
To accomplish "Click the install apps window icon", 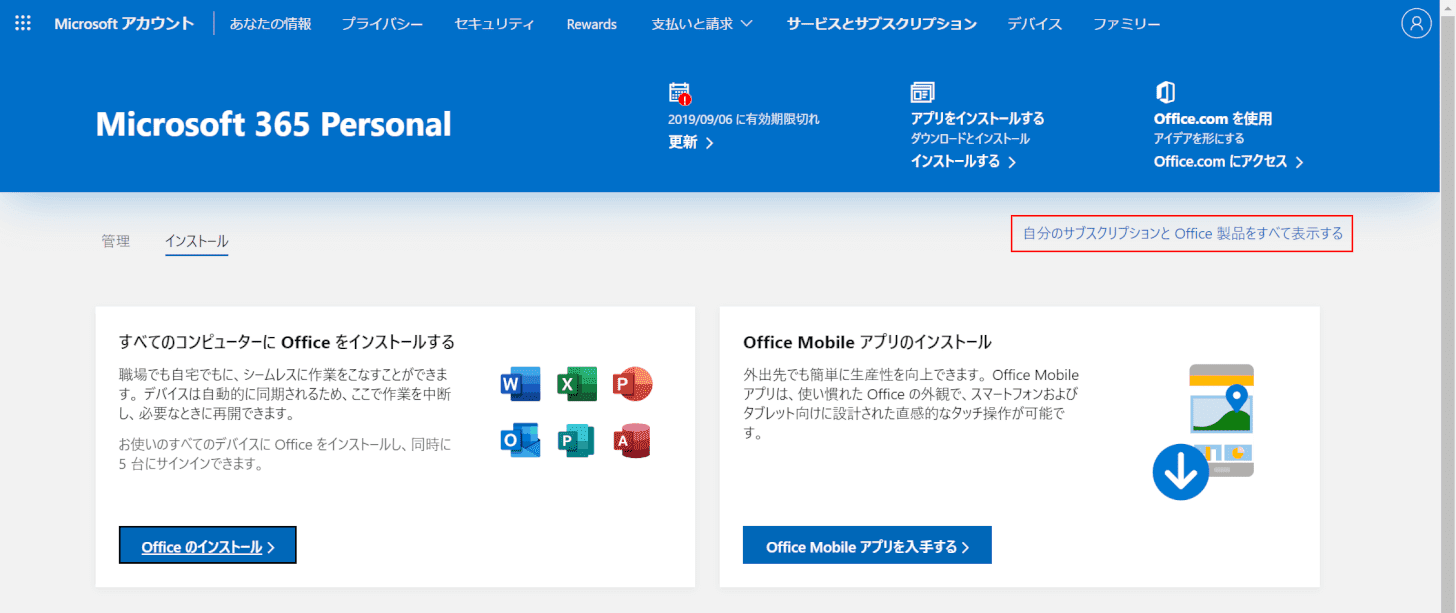I will (x=922, y=93).
